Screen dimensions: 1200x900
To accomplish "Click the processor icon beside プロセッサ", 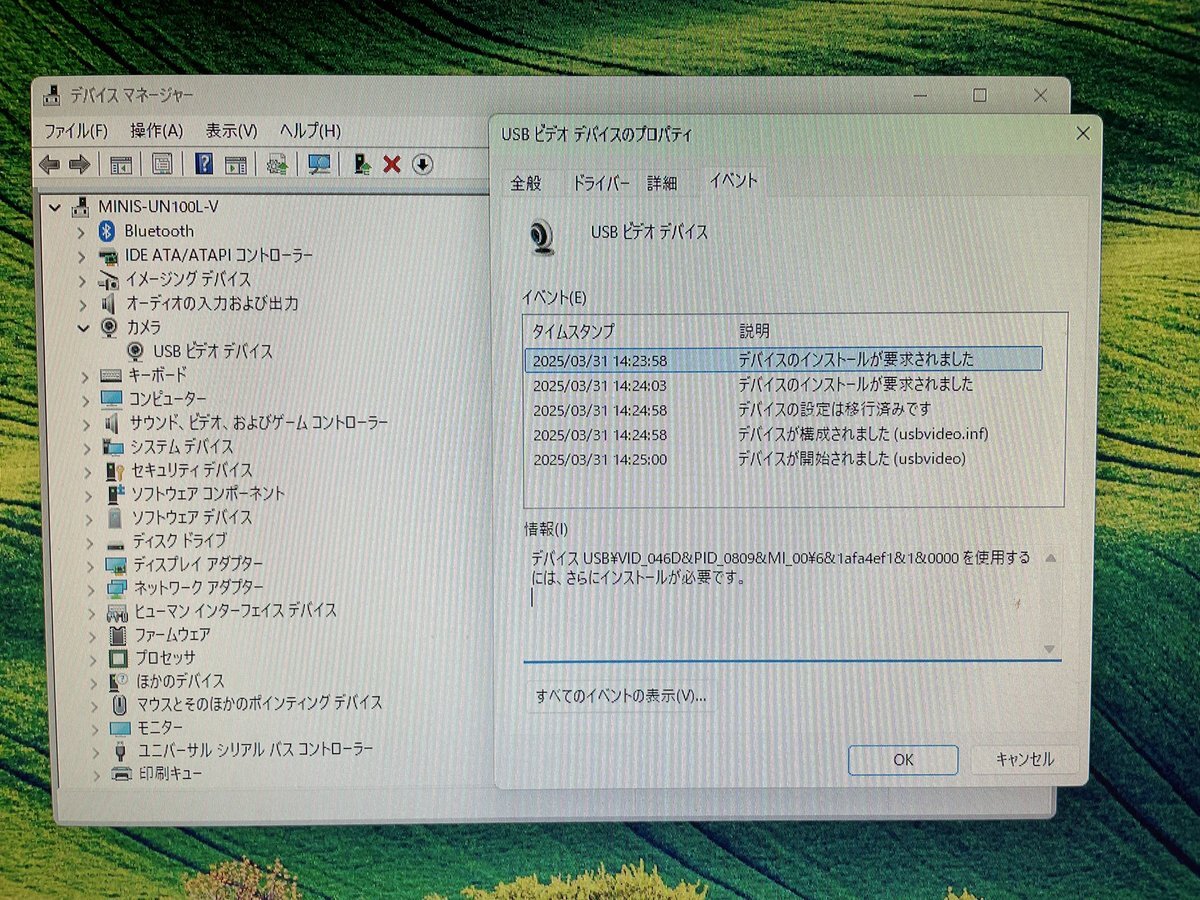I will (x=118, y=657).
